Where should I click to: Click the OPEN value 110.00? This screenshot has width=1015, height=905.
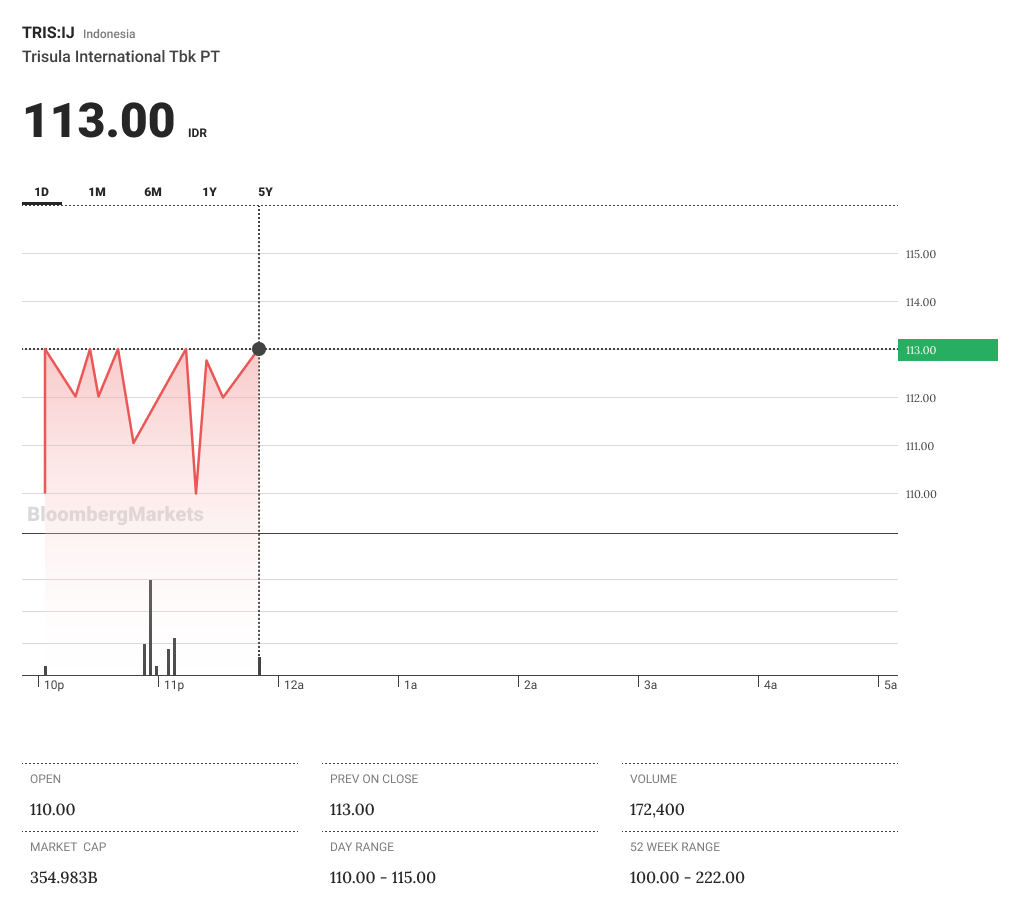pos(53,810)
